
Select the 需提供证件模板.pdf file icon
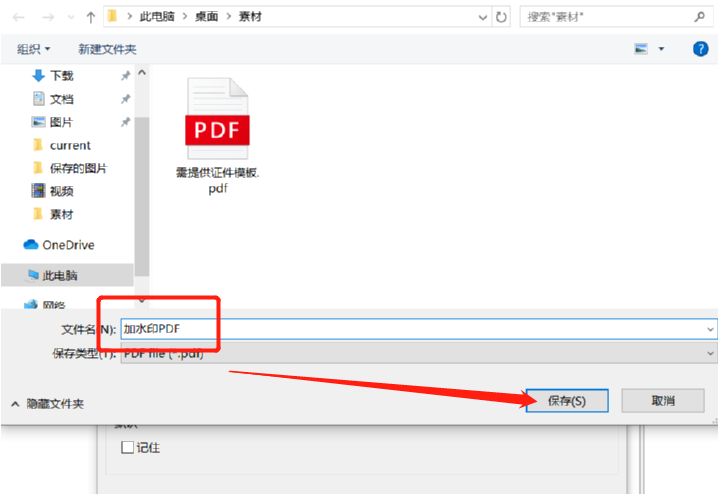pos(218,118)
